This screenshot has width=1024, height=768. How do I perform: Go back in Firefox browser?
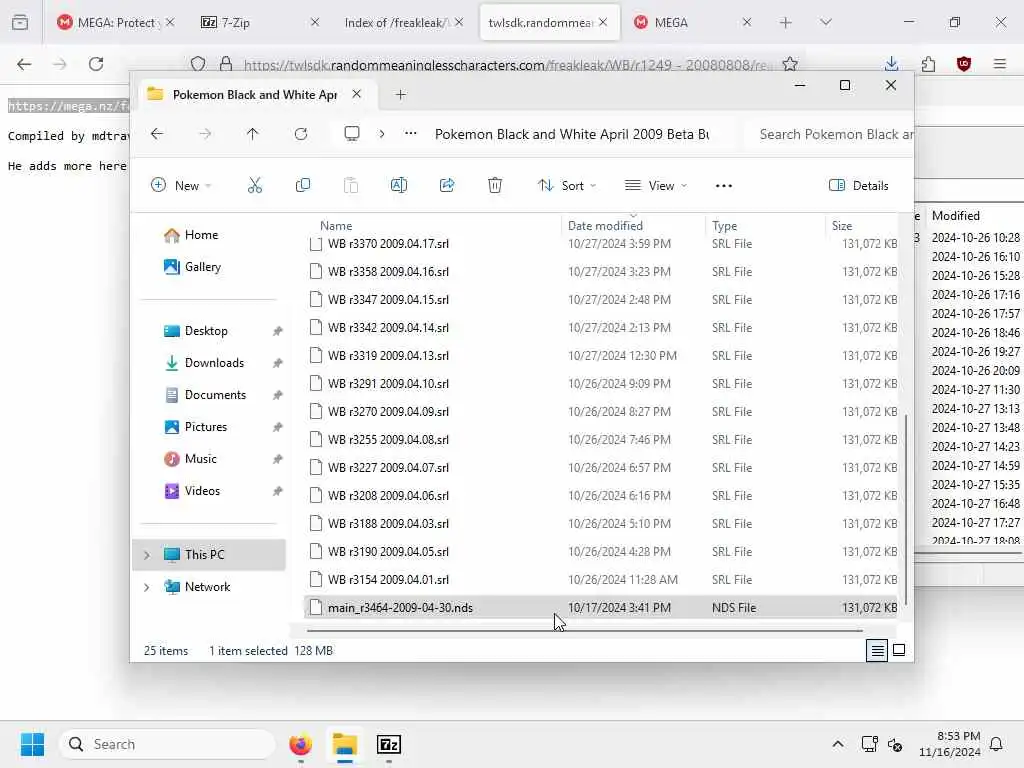pos(24,64)
